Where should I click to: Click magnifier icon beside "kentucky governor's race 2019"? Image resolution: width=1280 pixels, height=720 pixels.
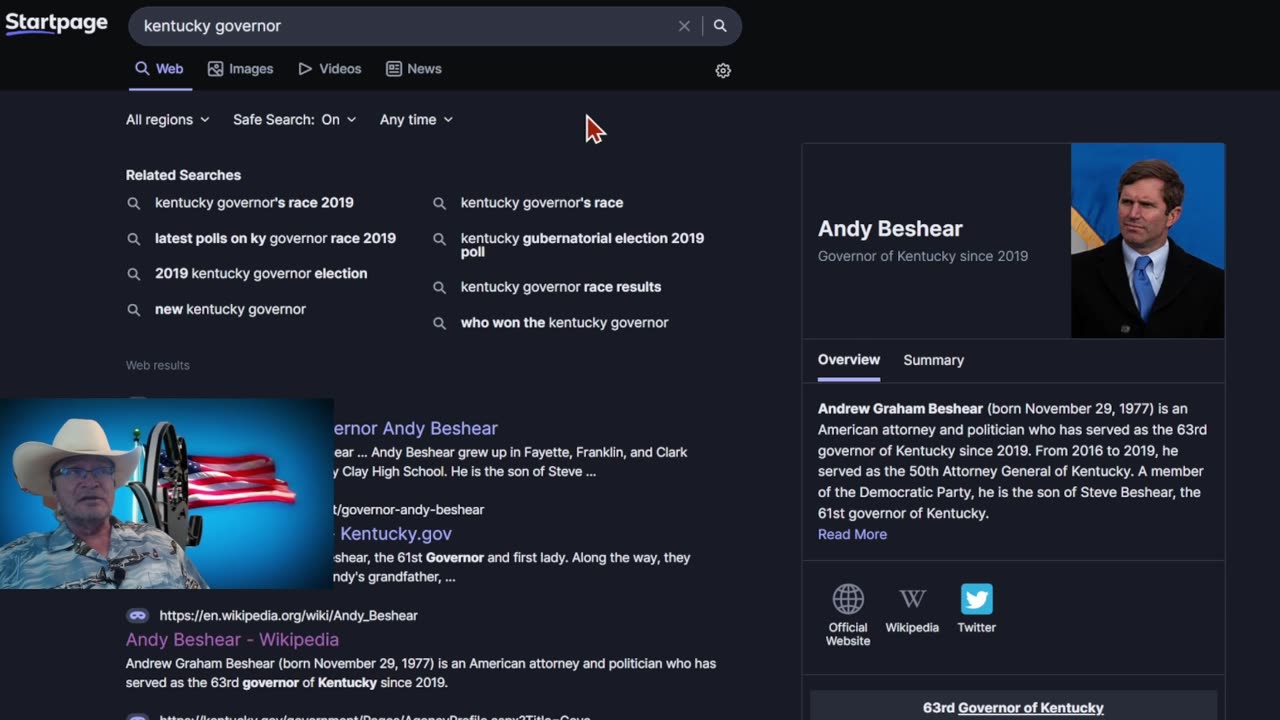(x=134, y=203)
